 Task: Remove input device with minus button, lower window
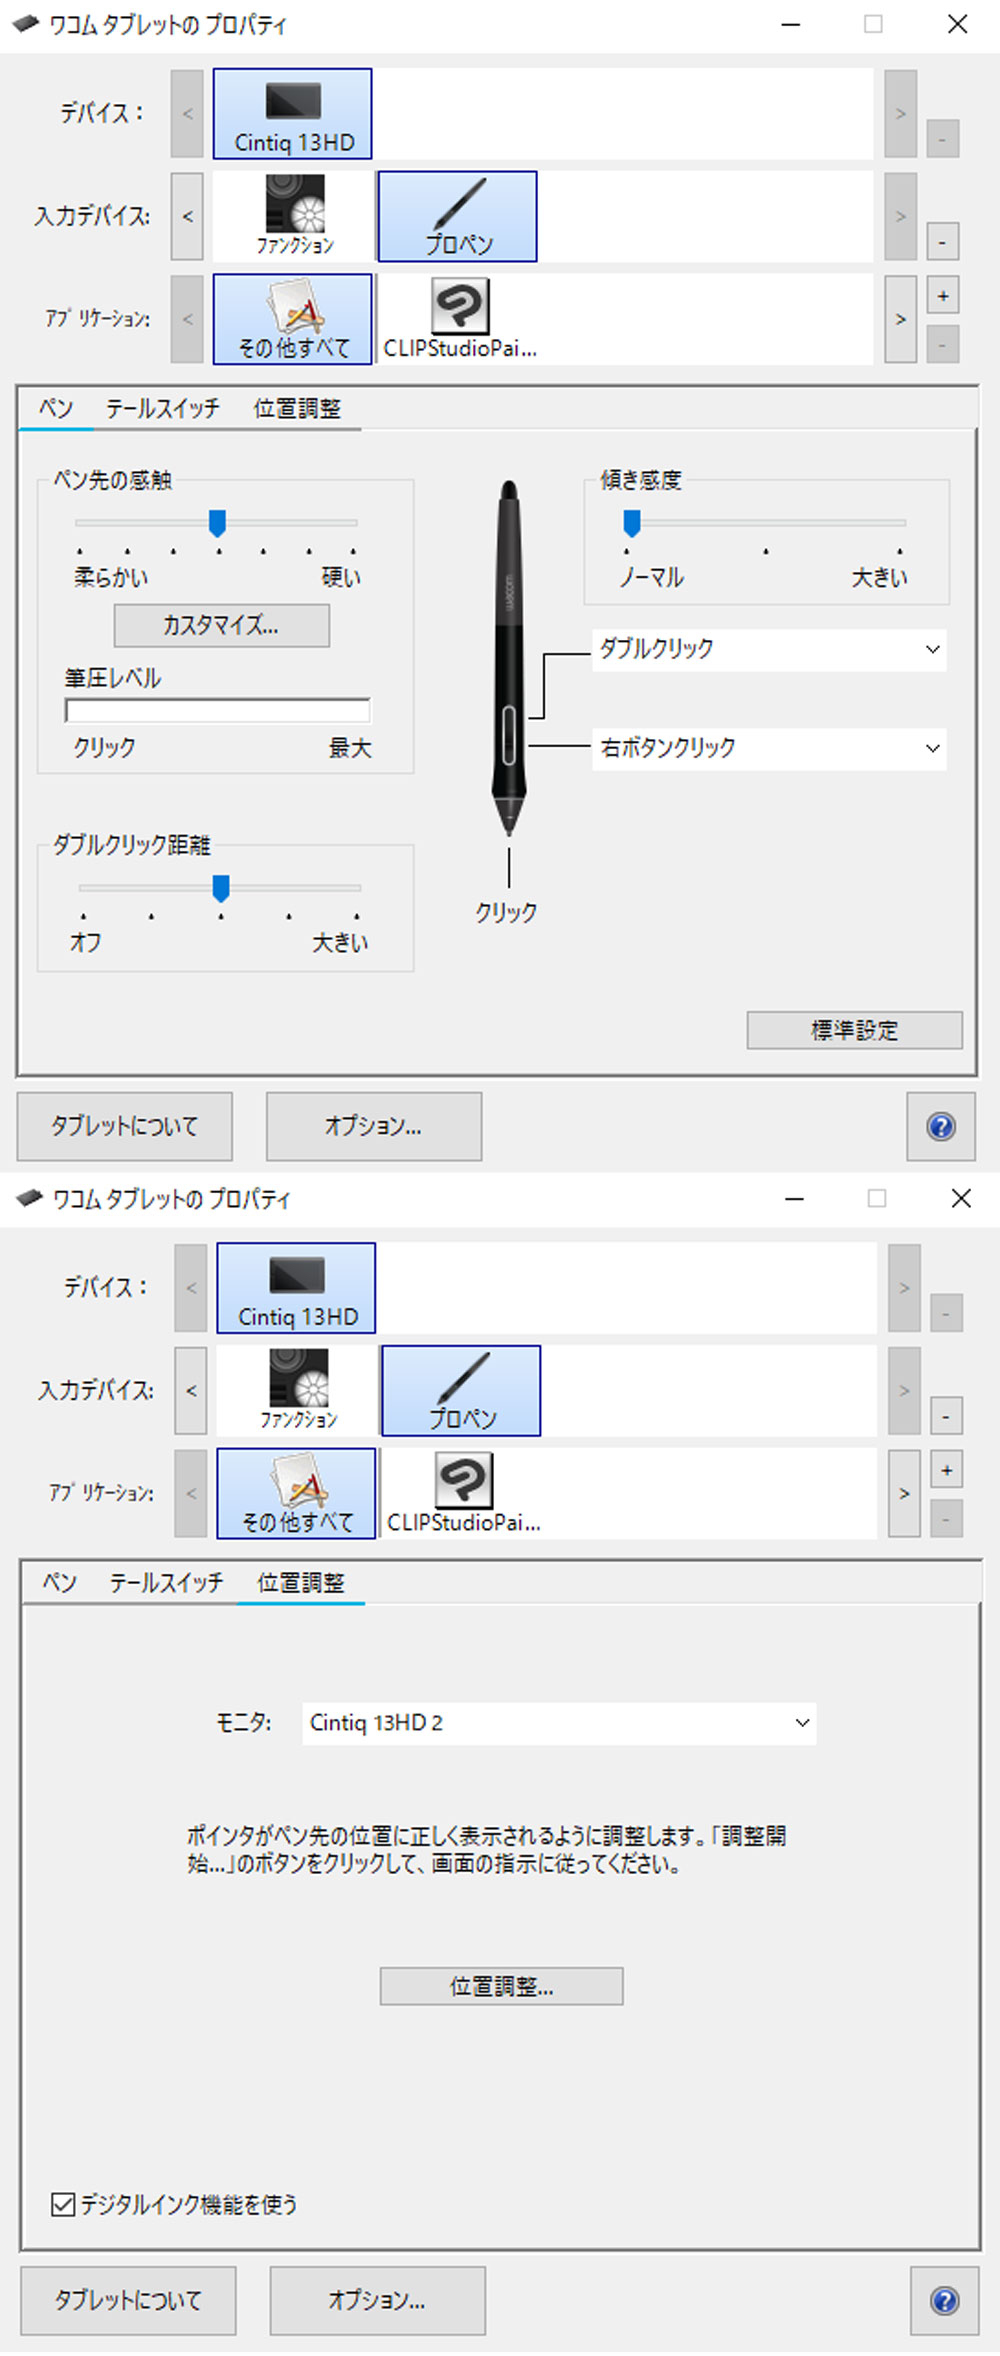coord(947,1415)
